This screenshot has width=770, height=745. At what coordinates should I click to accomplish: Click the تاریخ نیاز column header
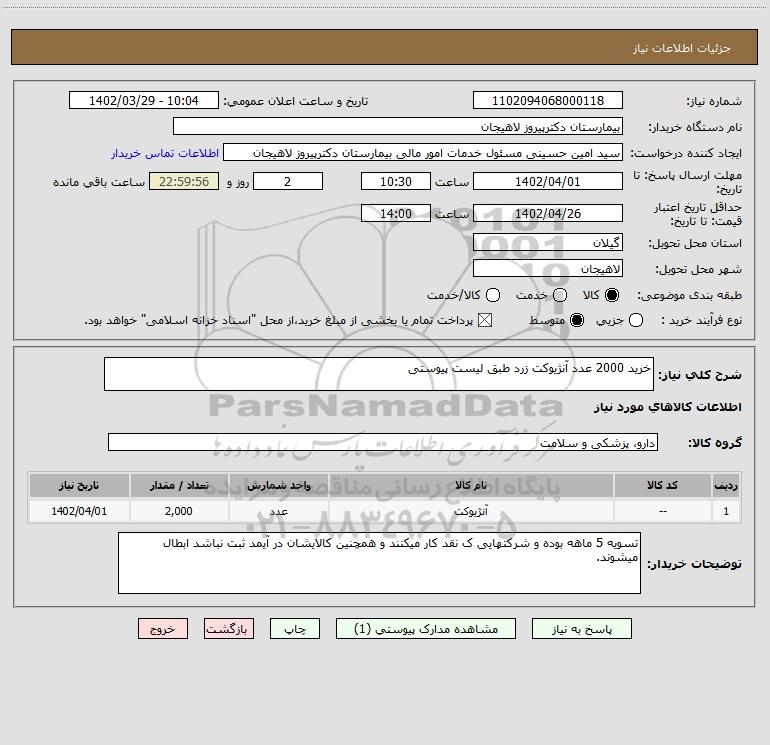click(79, 486)
